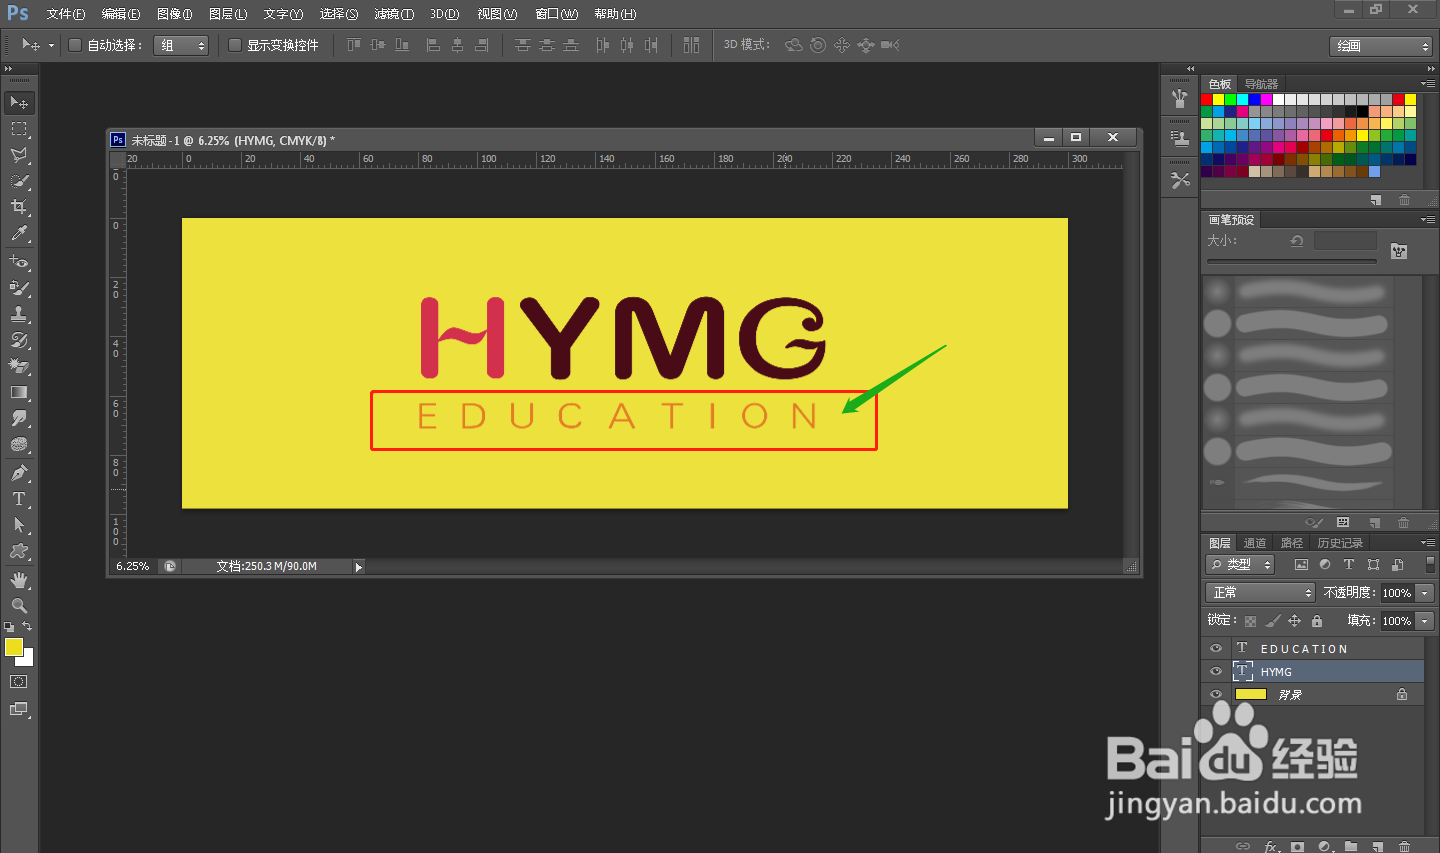Enable show transform controls checkbox
This screenshot has height=853, width=1440.
tap(235, 45)
